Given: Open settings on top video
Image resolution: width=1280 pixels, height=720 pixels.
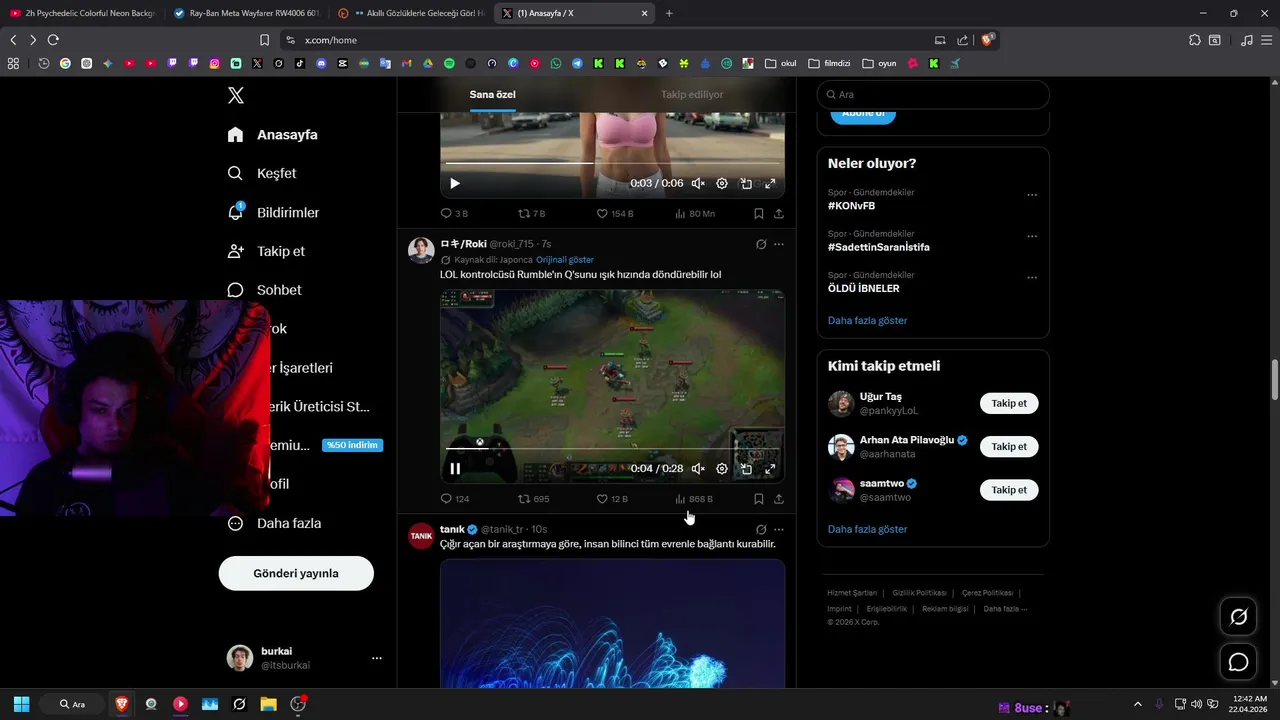Looking at the screenshot, I should coord(722,183).
